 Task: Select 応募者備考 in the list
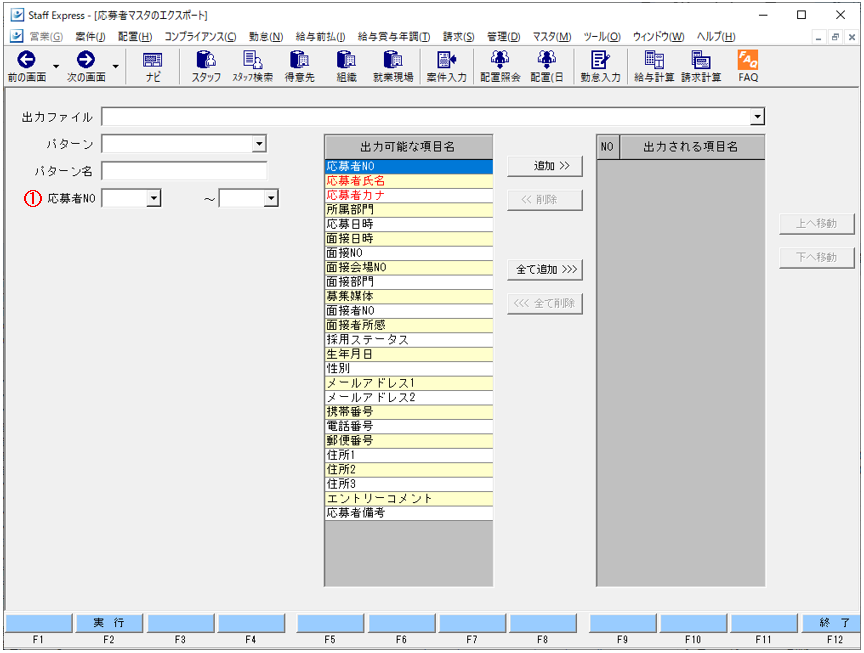coord(409,513)
